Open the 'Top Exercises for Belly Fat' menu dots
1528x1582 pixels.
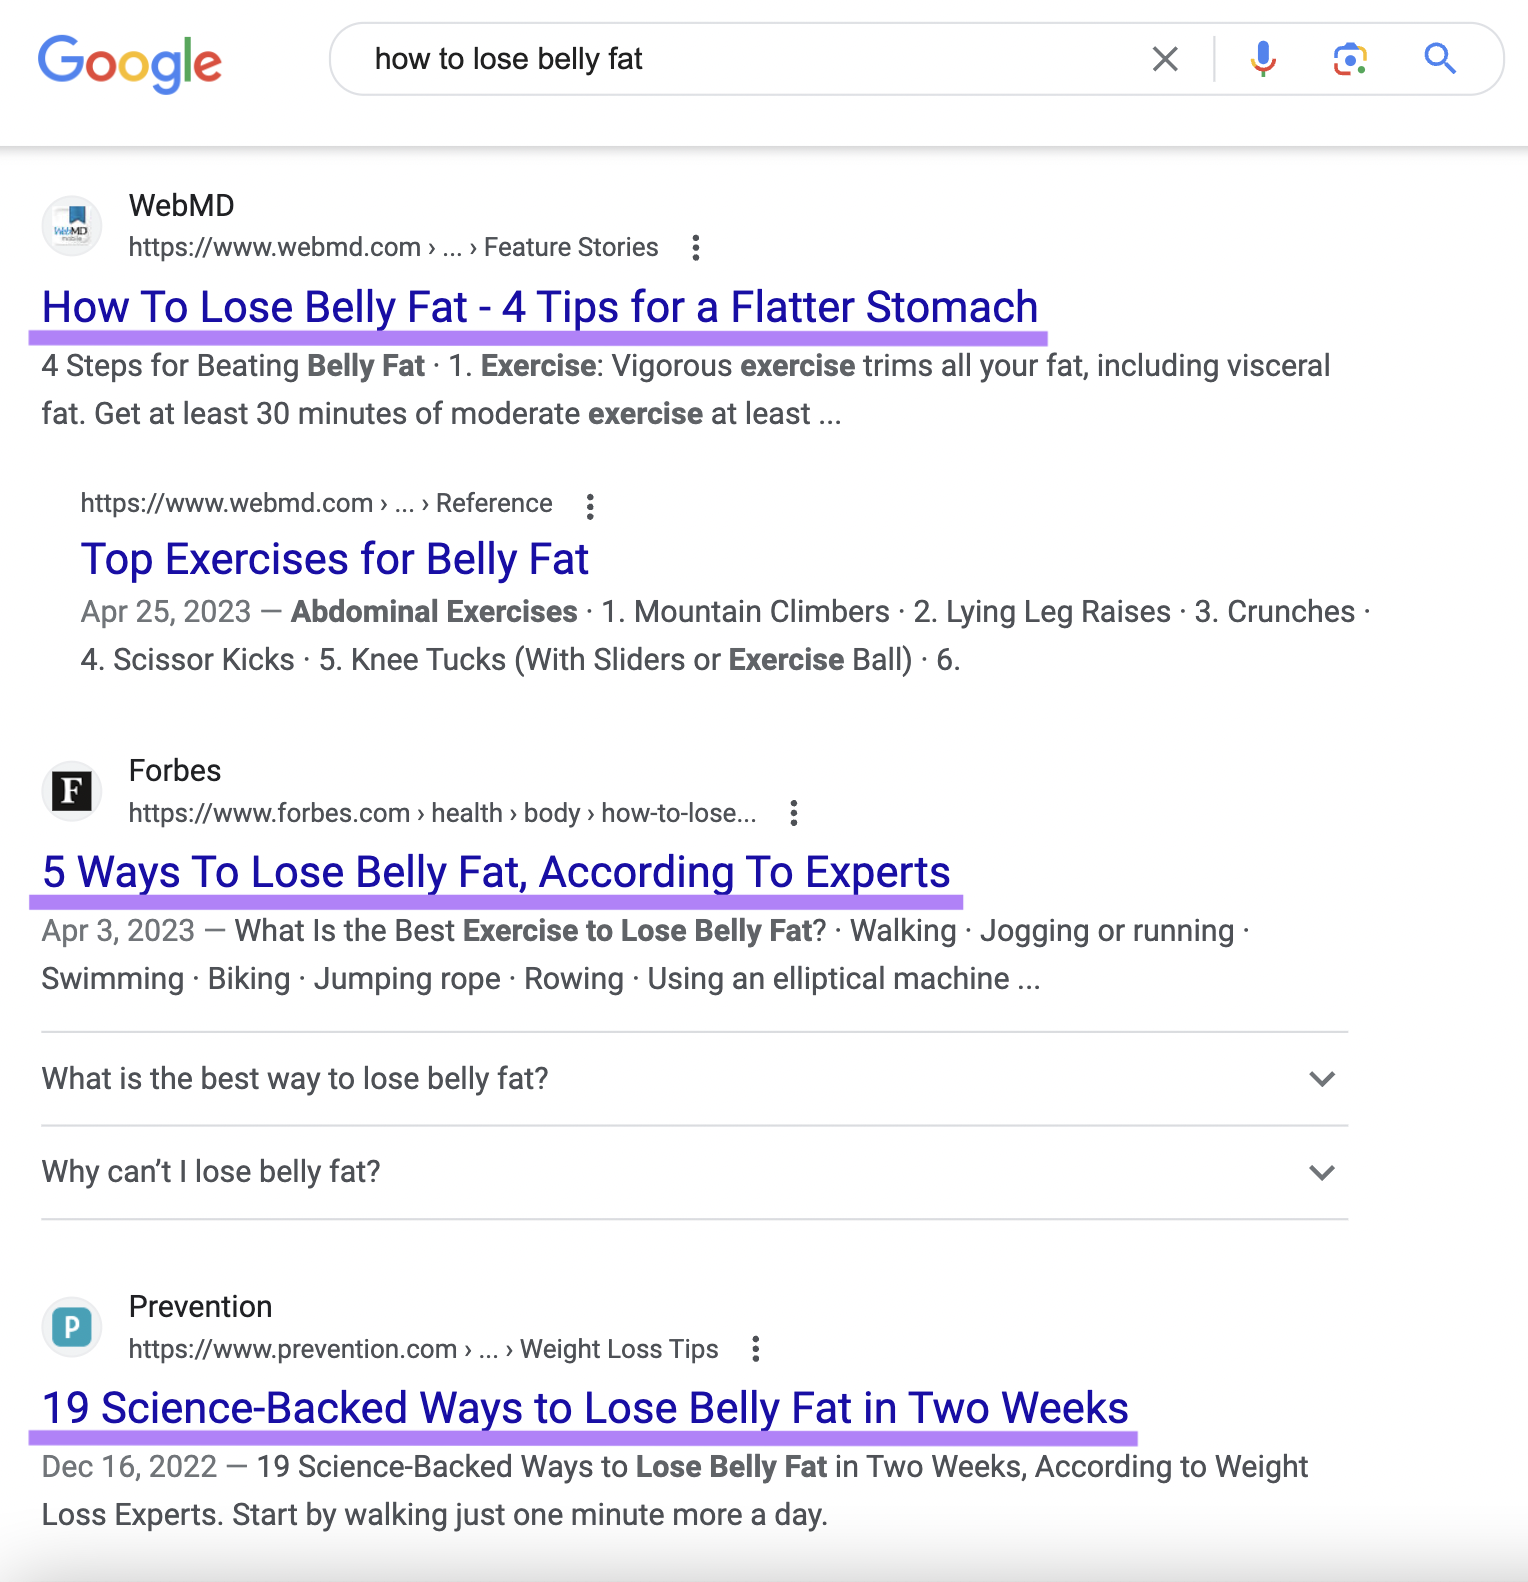coord(589,507)
